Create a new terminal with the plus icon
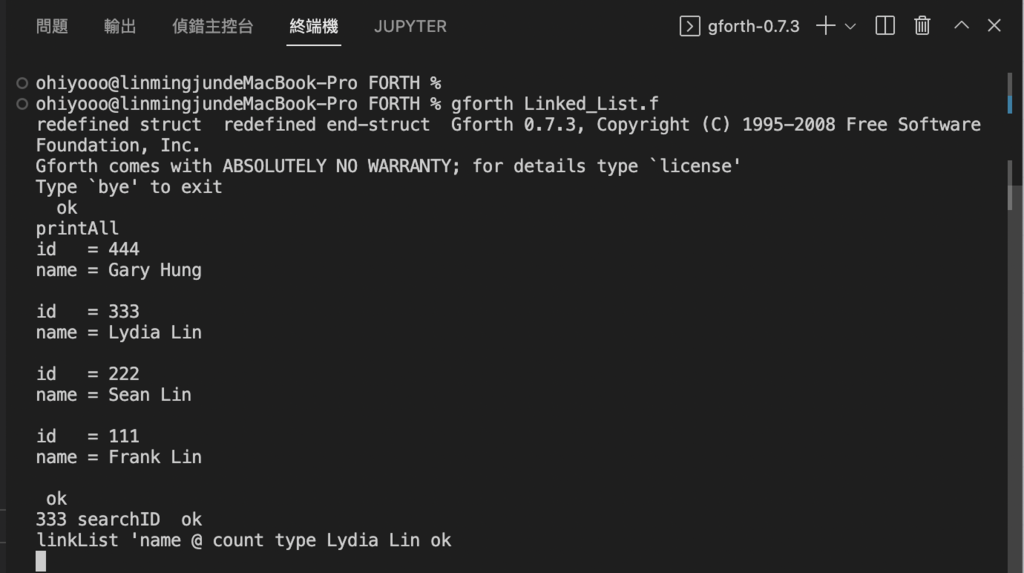1024x573 pixels. [x=825, y=25]
